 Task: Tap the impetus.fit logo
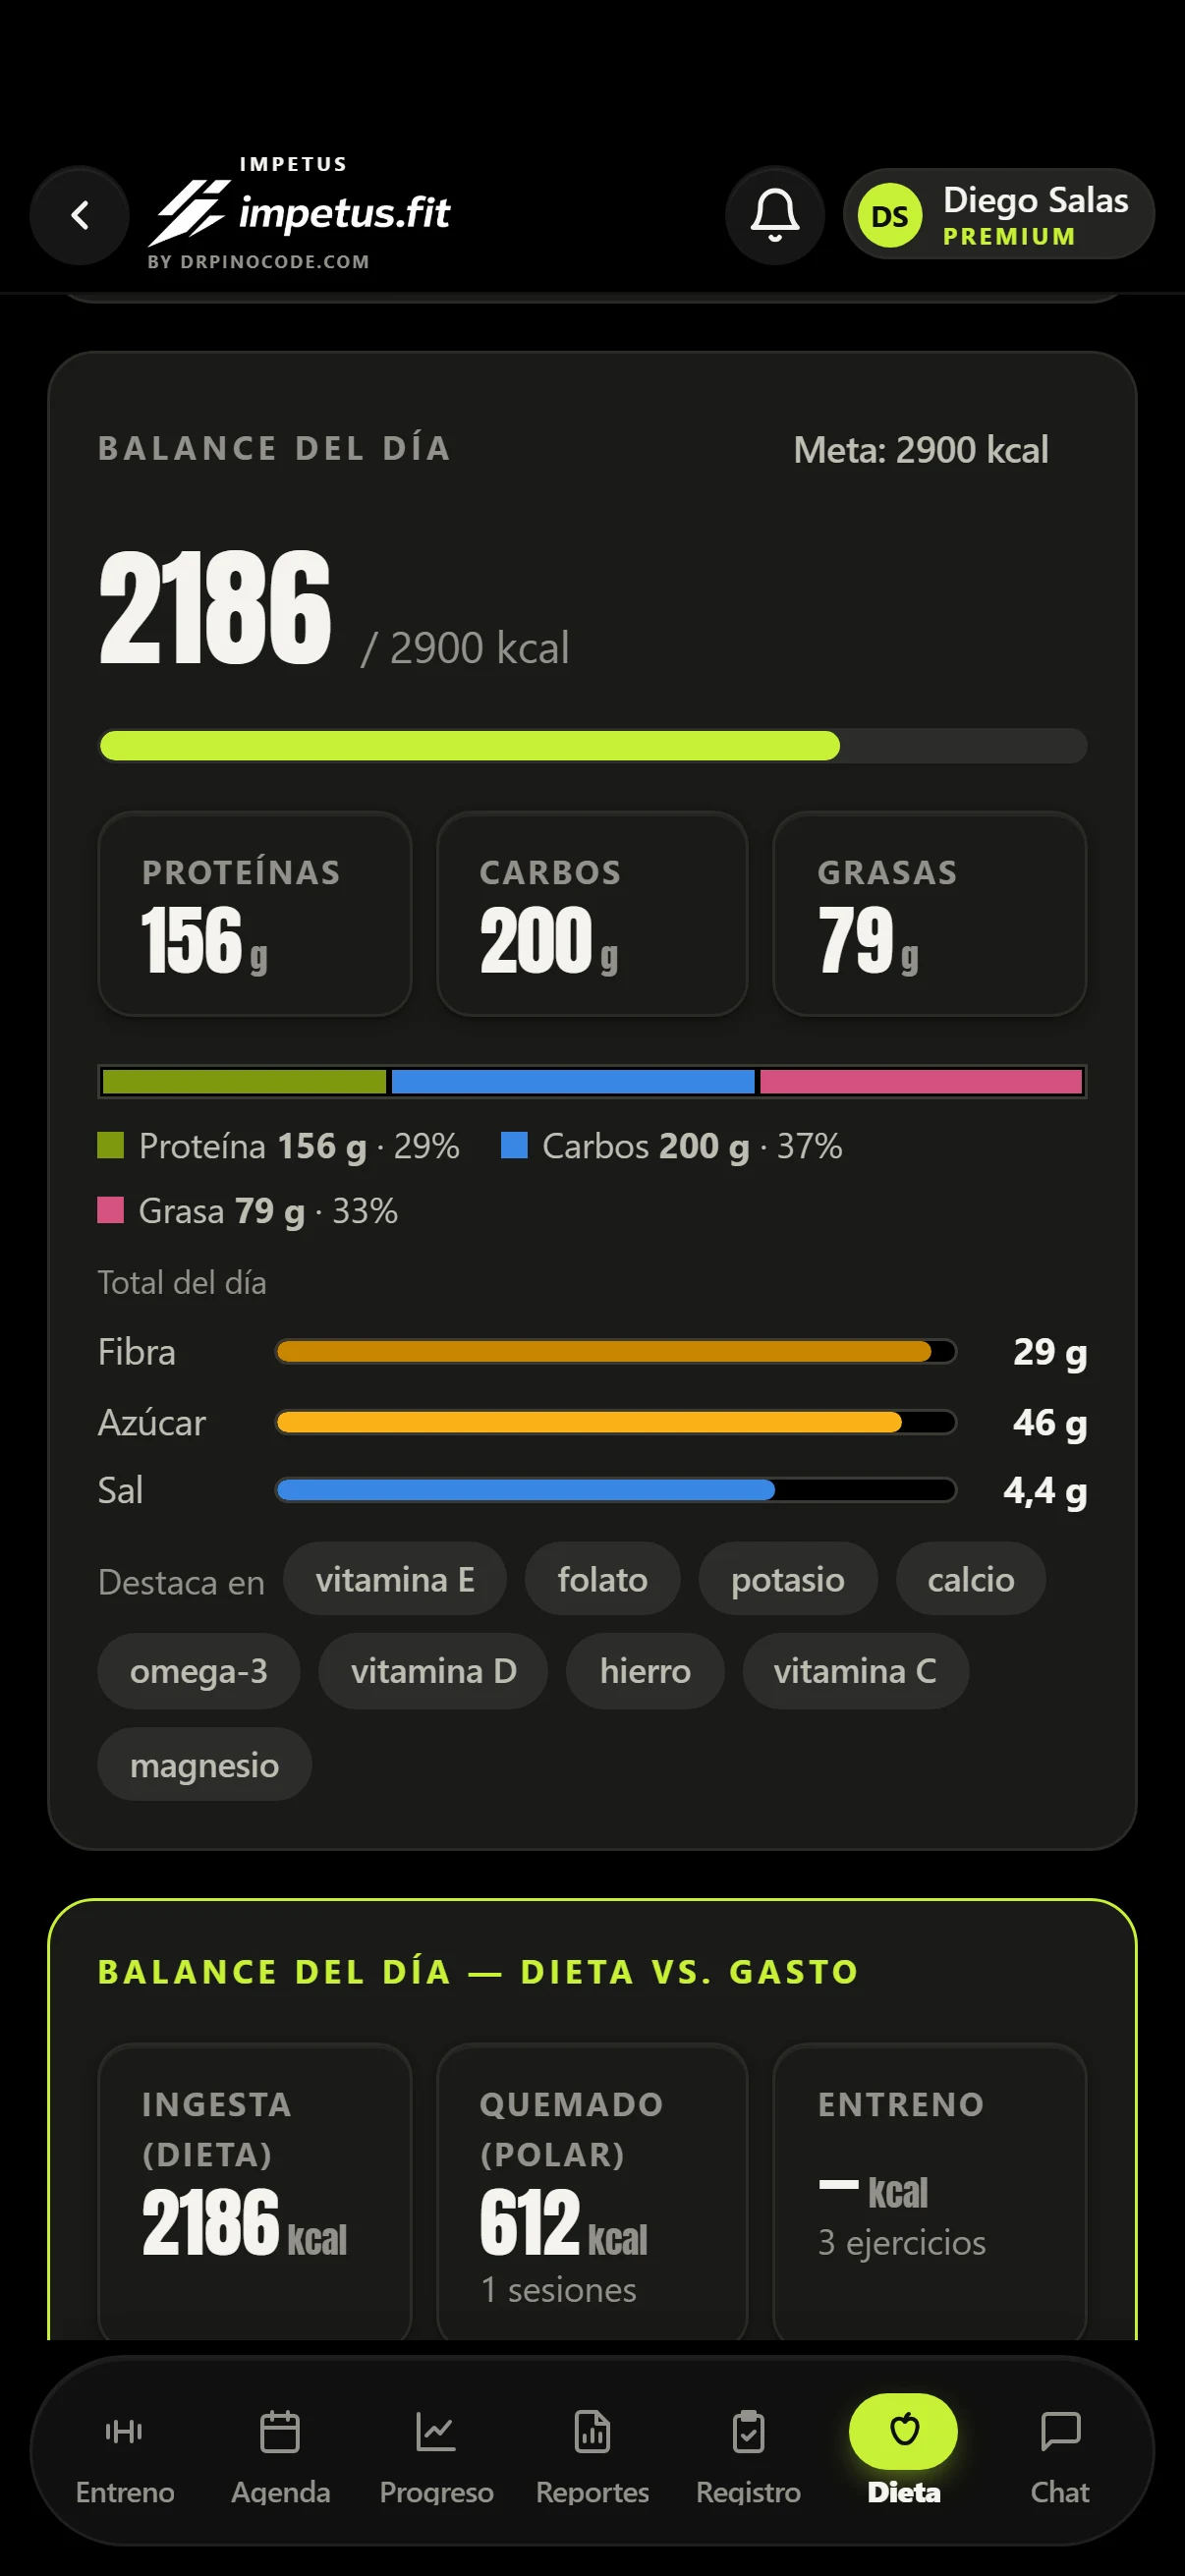coord(299,213)
